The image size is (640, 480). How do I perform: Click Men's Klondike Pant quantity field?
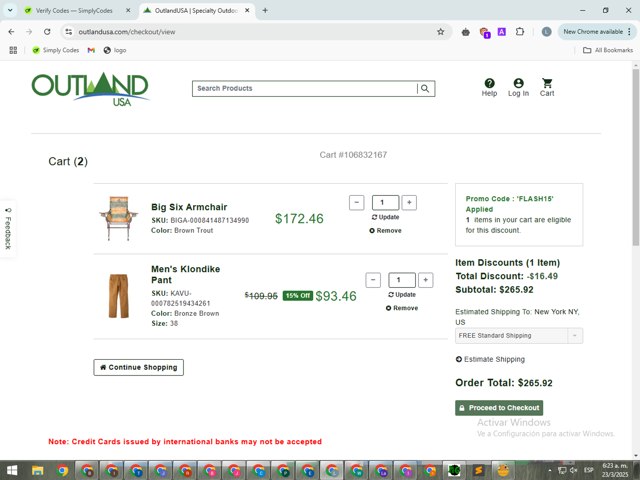402,280
